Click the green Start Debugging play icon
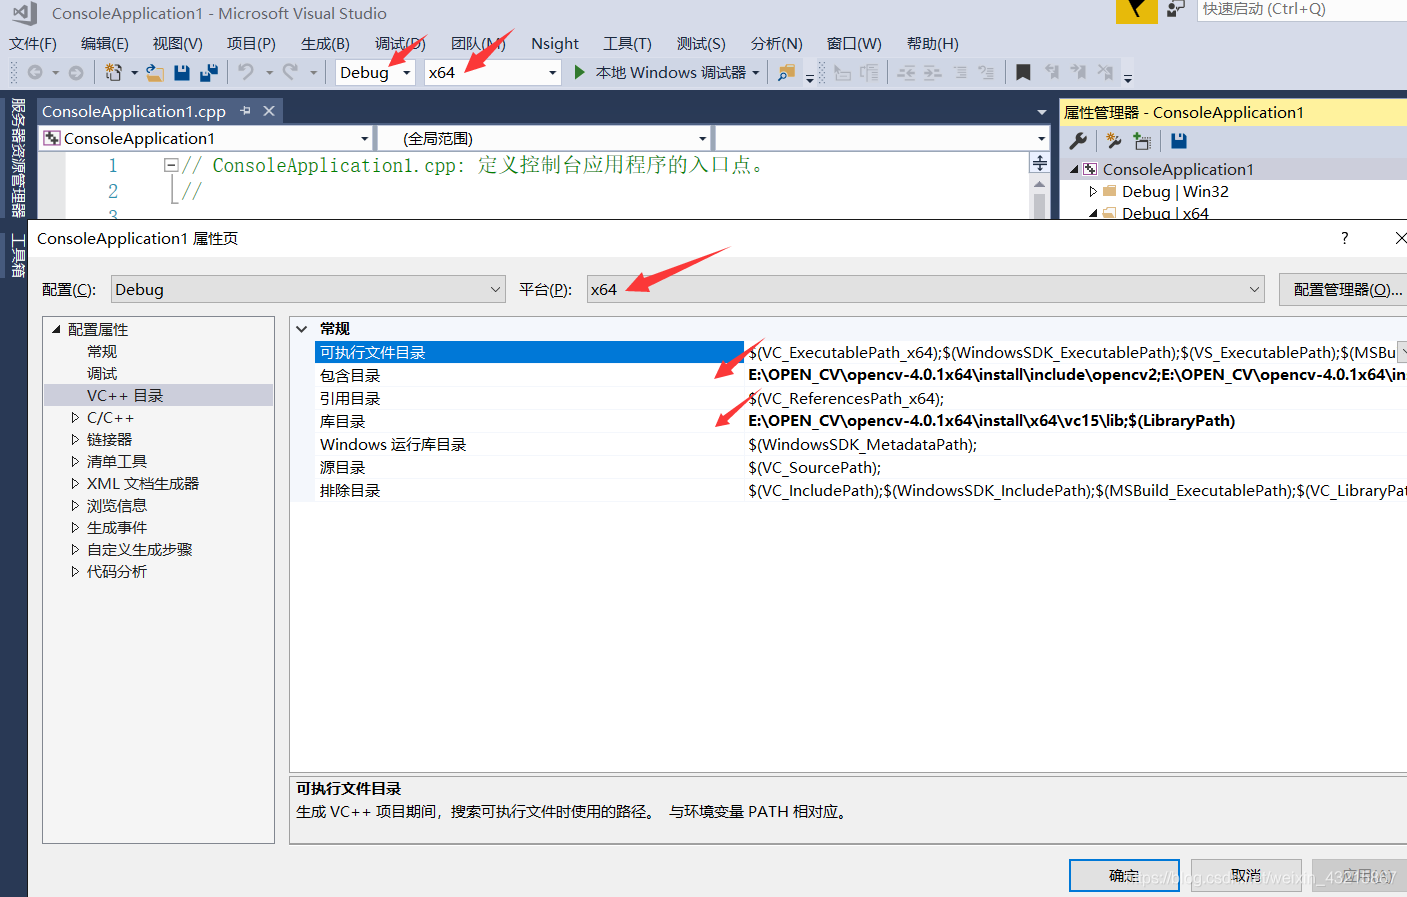This screenshot has height=897, width=1407. tap(580, 72)
